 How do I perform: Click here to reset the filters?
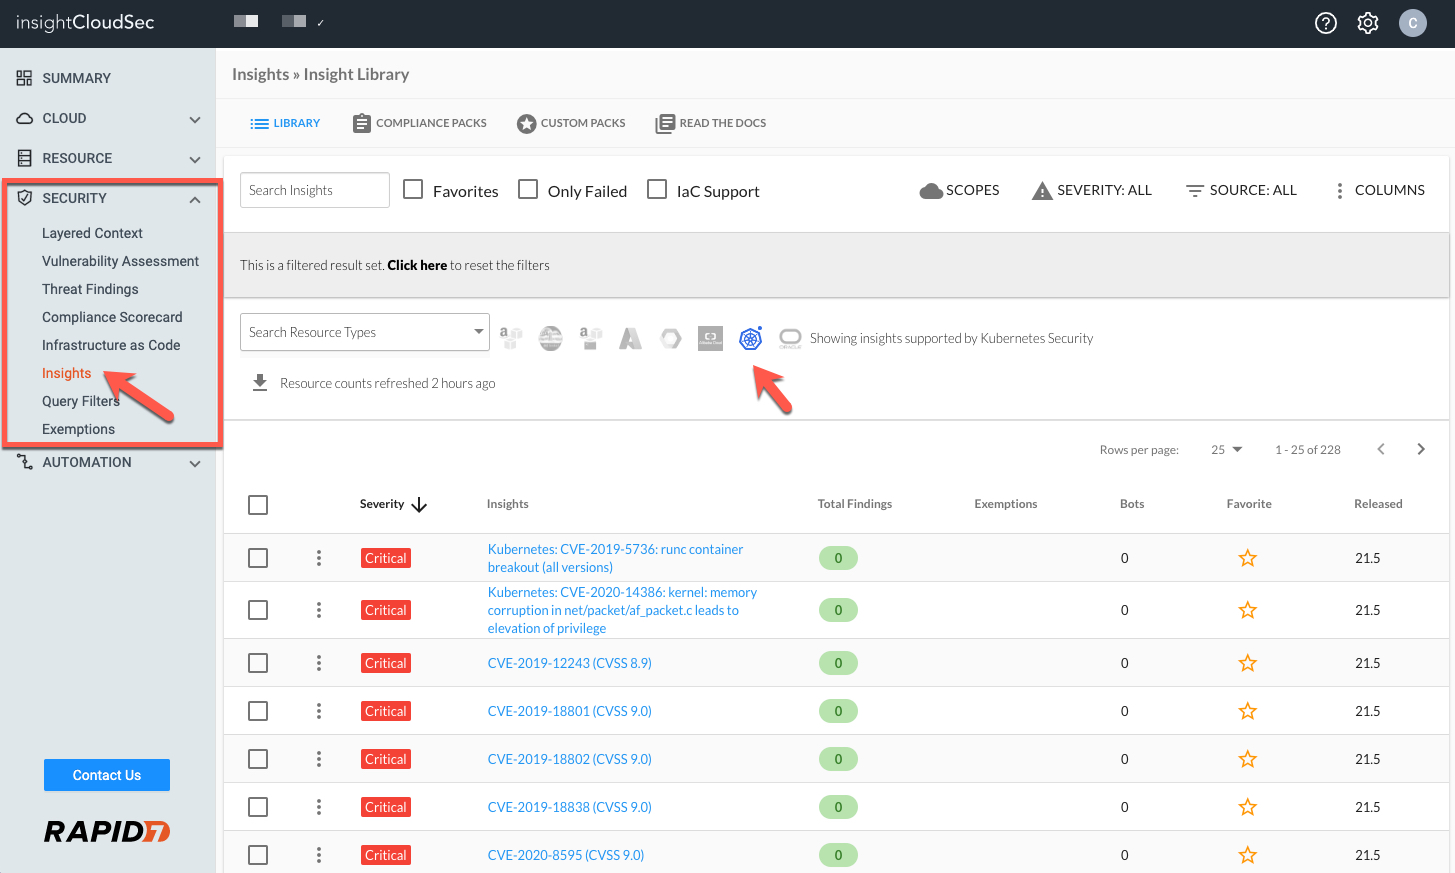pyautogui.click(x=417, y=265)
